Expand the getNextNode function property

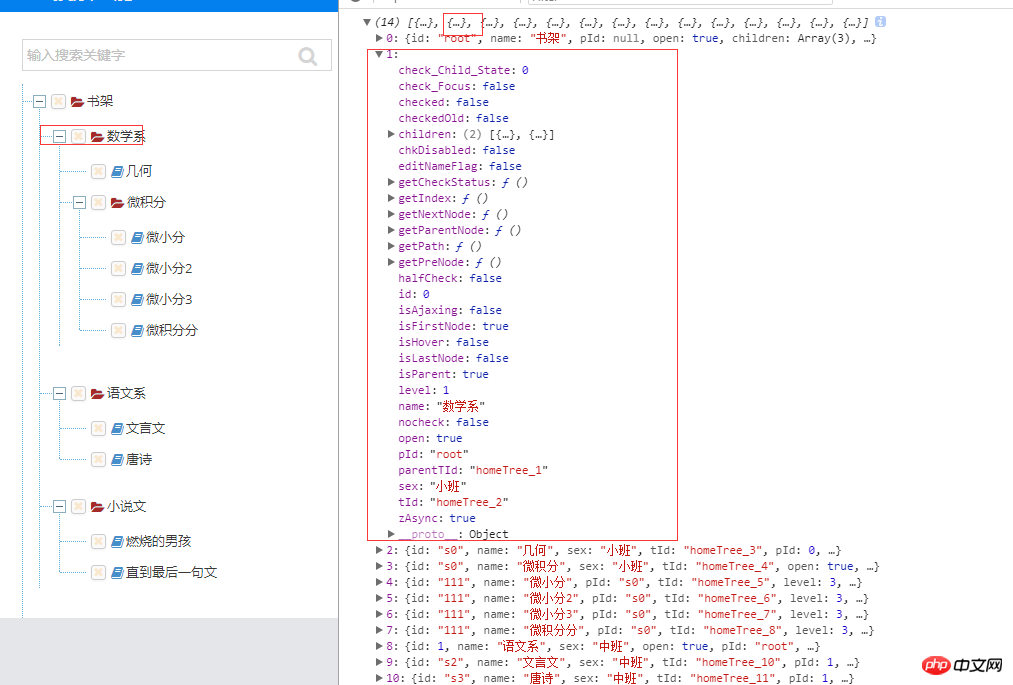392,215
